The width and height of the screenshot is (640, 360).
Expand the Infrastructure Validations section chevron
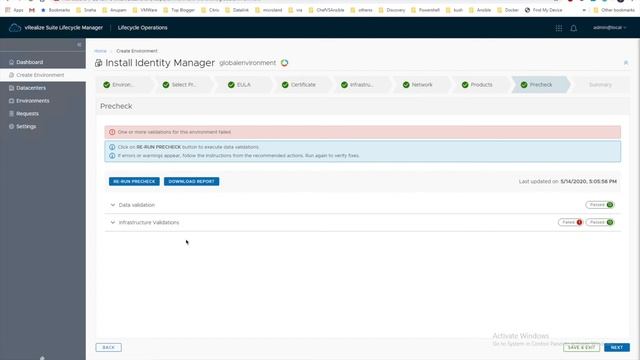pyautogui.click(x=113, y=222)
